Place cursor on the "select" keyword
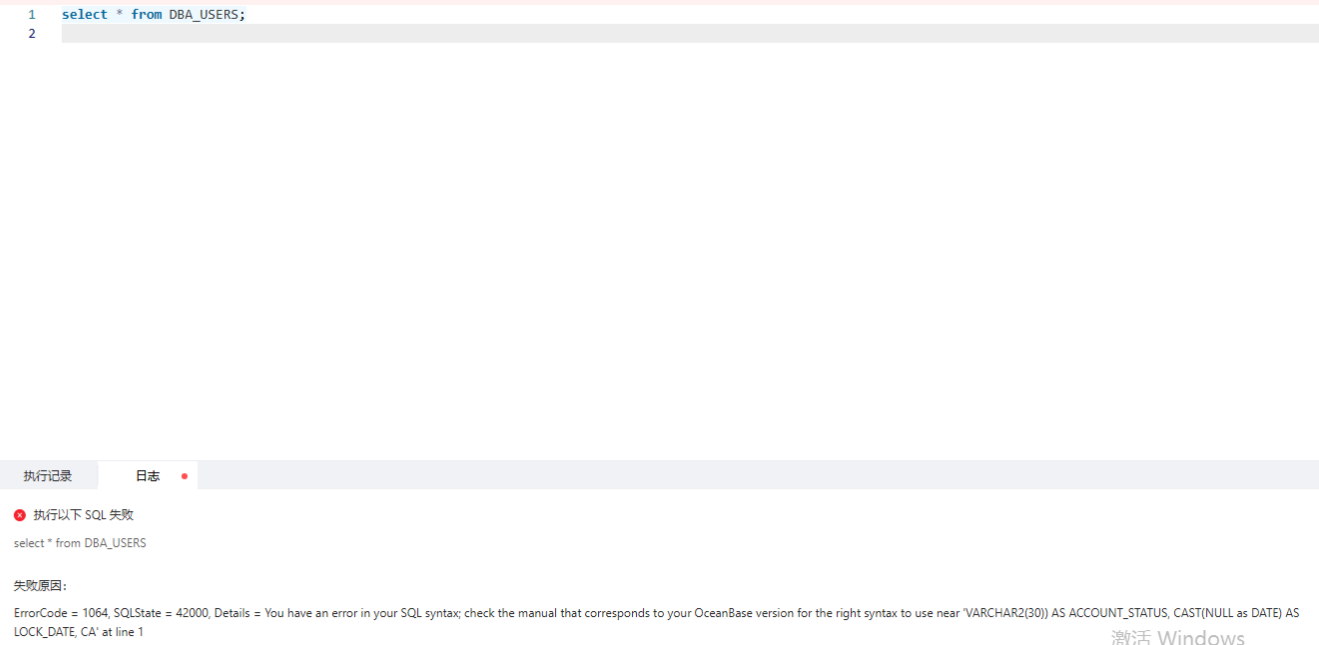The image size is (1319, 645). (x=85, y=15)
